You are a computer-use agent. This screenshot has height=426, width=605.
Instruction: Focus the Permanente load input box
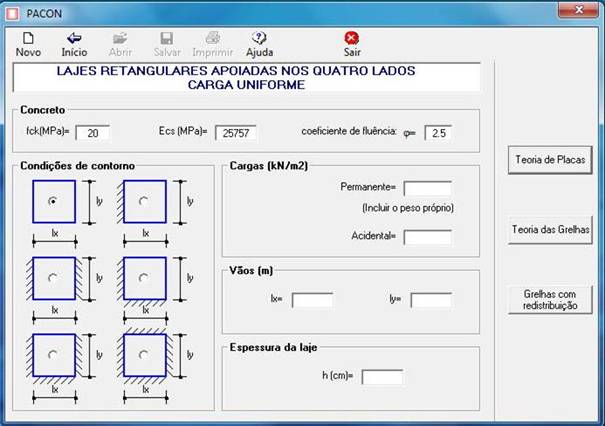click(427, 187)
